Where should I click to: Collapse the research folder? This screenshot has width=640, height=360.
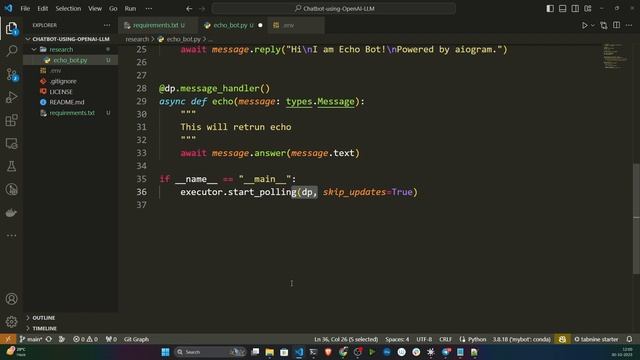click(x=71, y=49)
